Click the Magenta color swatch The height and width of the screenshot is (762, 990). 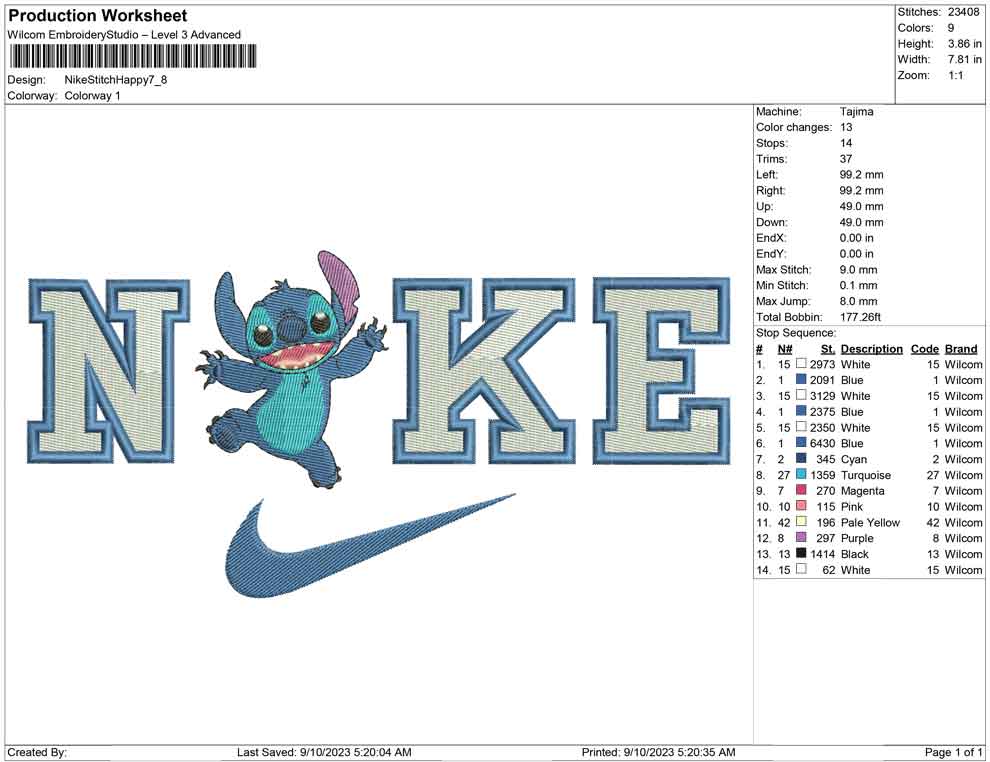click(x=801, y=490)
